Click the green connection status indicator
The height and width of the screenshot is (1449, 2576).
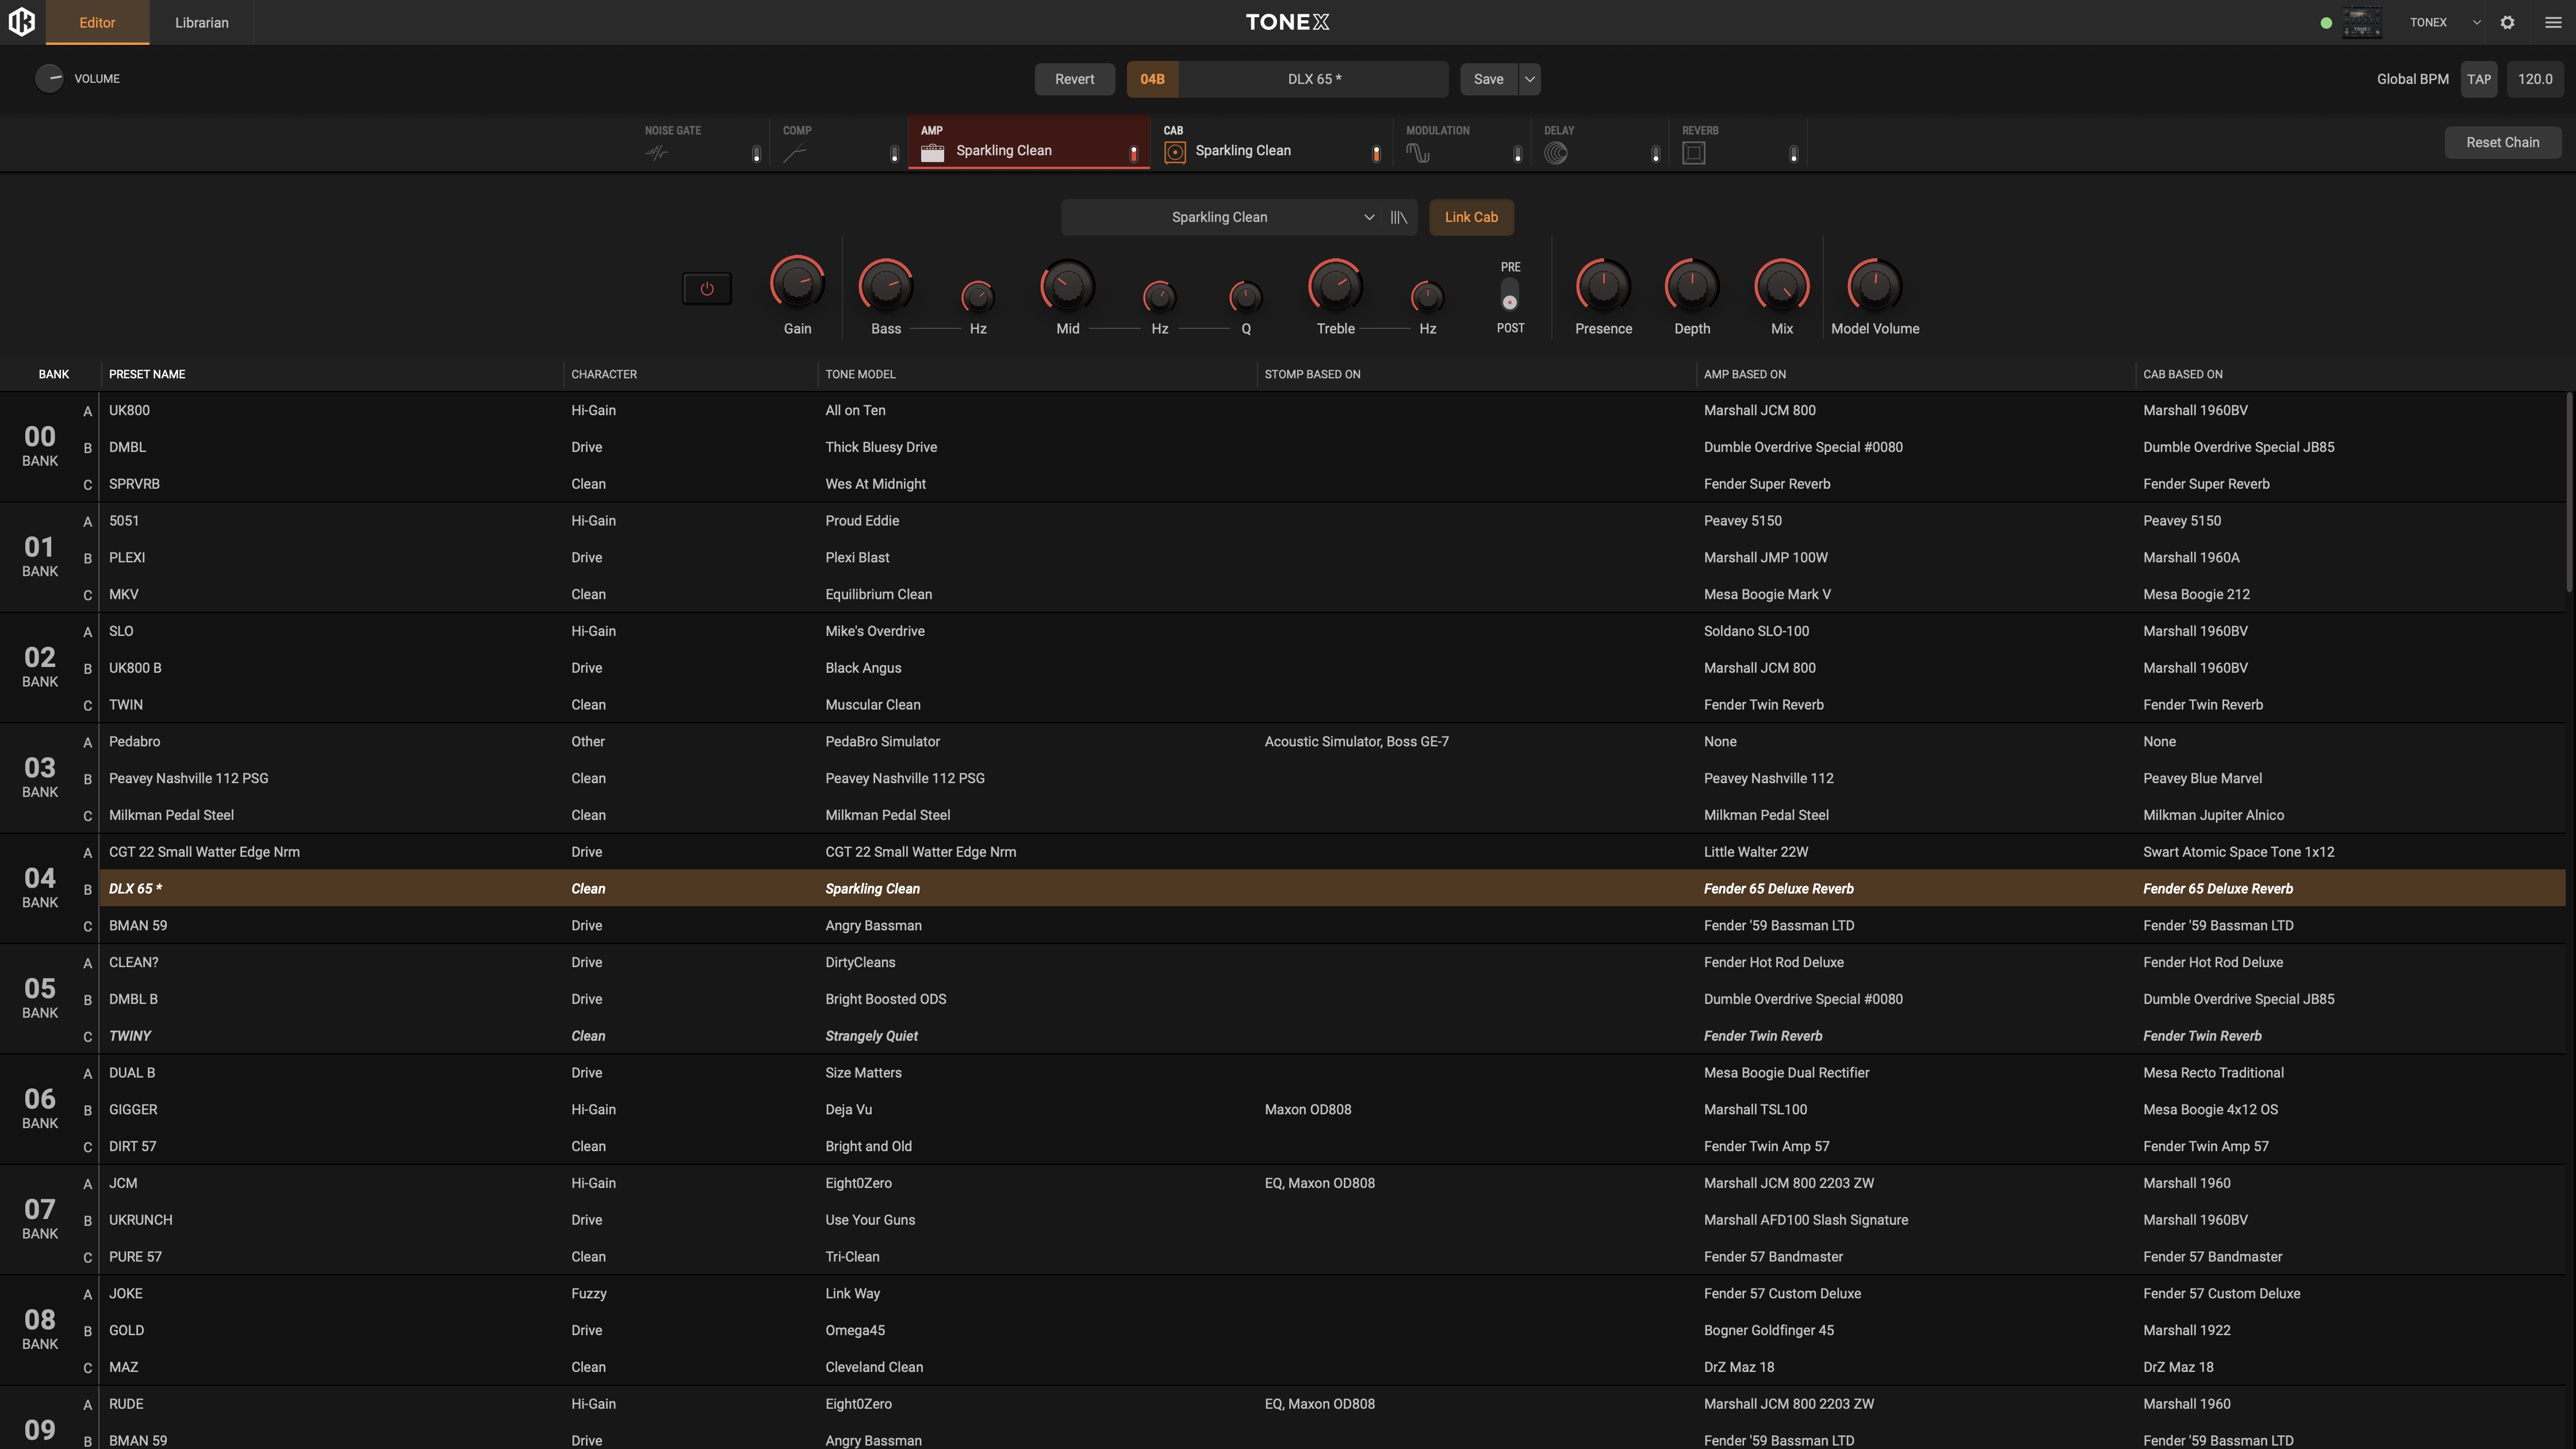(2326, 23)
